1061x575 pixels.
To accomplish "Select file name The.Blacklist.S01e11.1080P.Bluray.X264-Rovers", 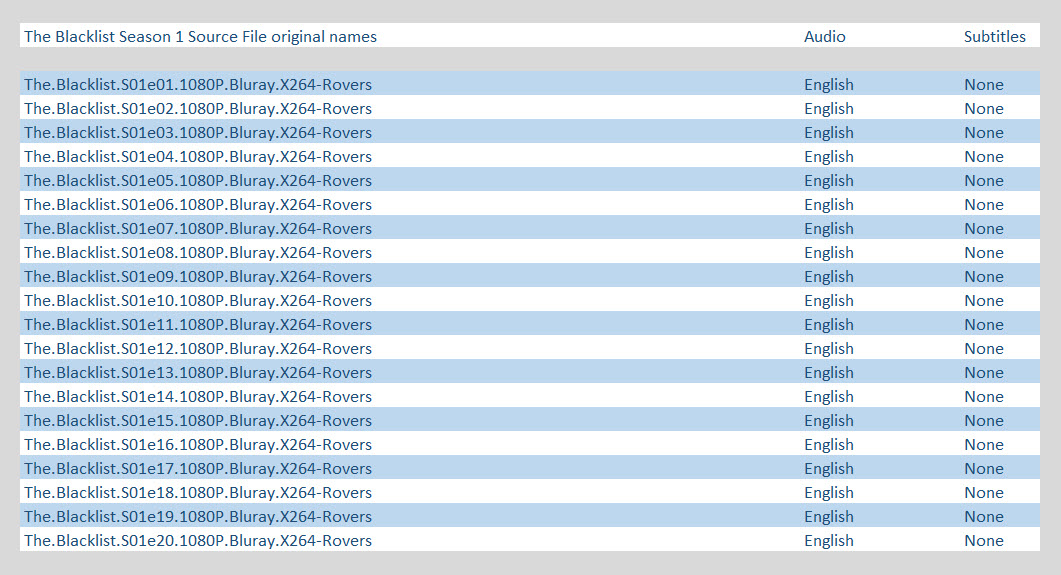I will tap(198, 325).
